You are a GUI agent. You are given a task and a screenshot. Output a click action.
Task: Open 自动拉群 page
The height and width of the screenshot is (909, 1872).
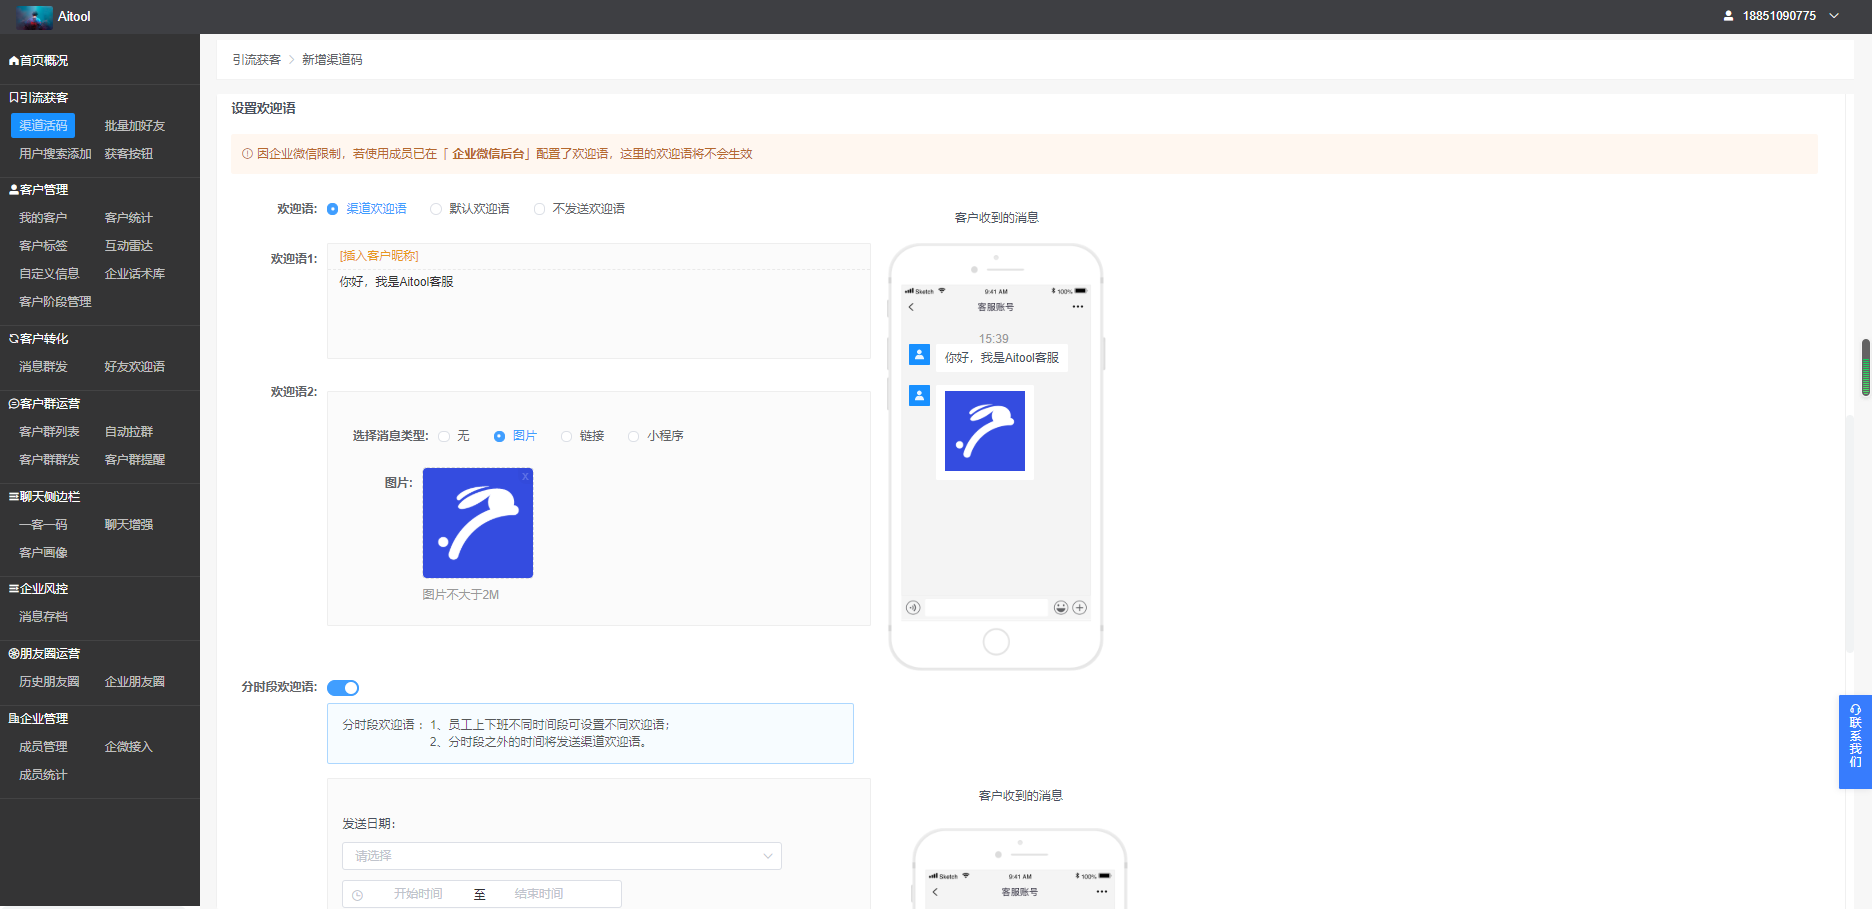pyautogui.click(x=129, y=432)
